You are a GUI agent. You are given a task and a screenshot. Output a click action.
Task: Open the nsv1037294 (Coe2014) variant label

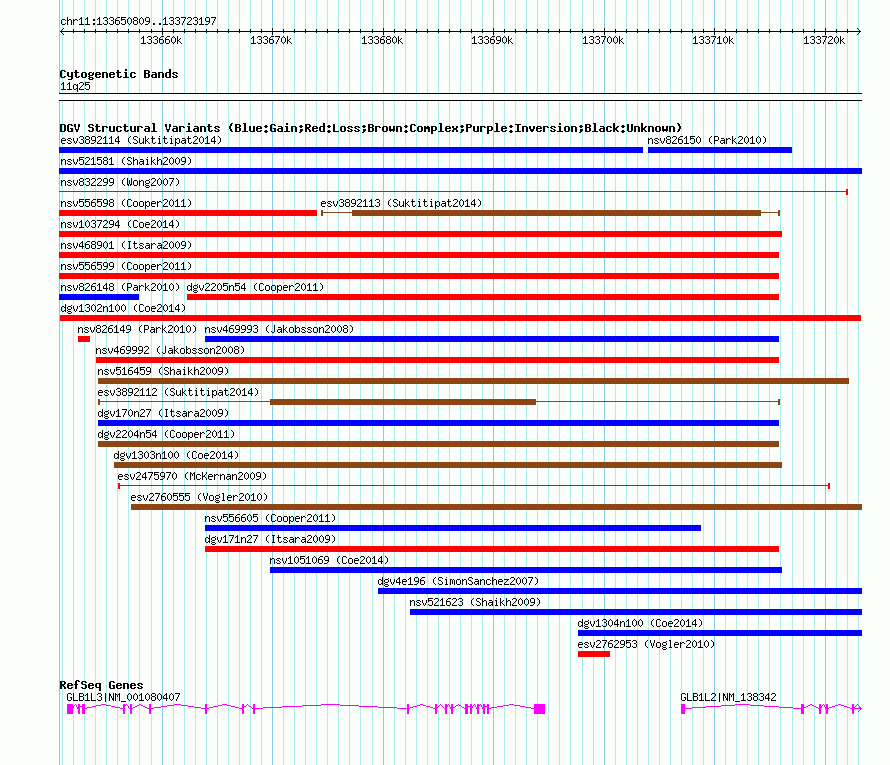pos(120,224)
